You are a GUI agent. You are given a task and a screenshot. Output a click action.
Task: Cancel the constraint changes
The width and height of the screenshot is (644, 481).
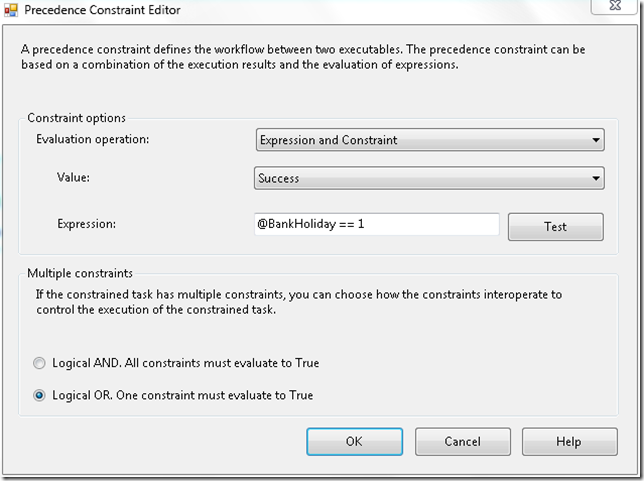click(x=462, y=441)
